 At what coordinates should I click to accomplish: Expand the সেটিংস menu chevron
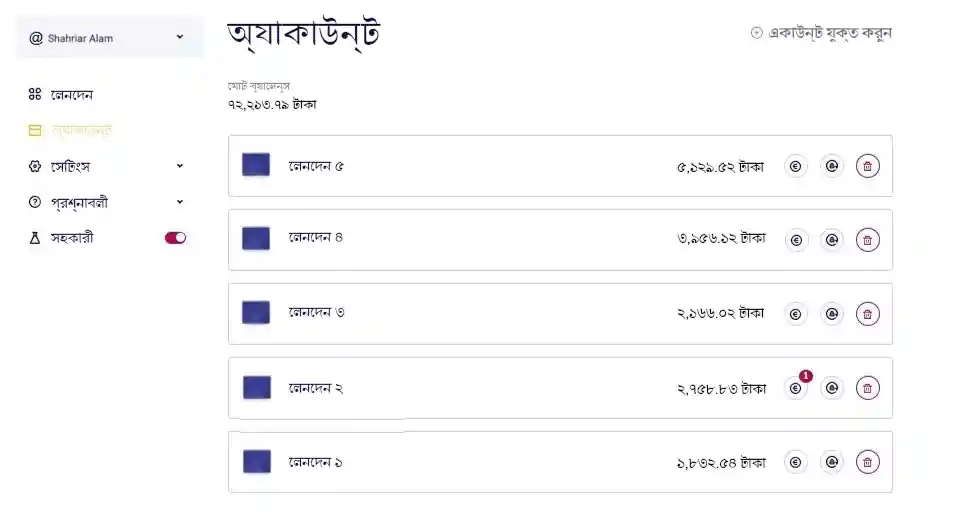tap(180, 166)
